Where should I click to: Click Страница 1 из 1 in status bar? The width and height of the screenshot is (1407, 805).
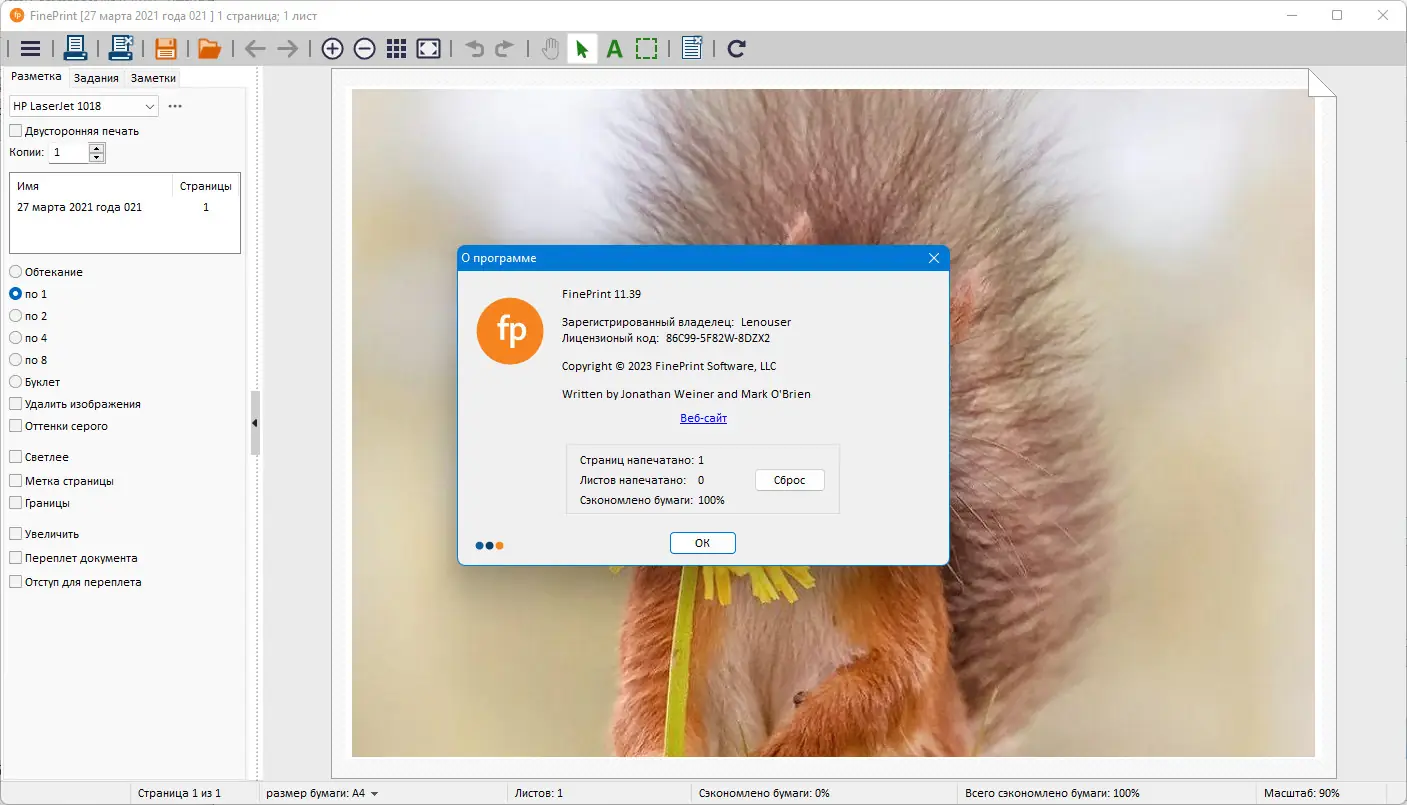[179, 793]
